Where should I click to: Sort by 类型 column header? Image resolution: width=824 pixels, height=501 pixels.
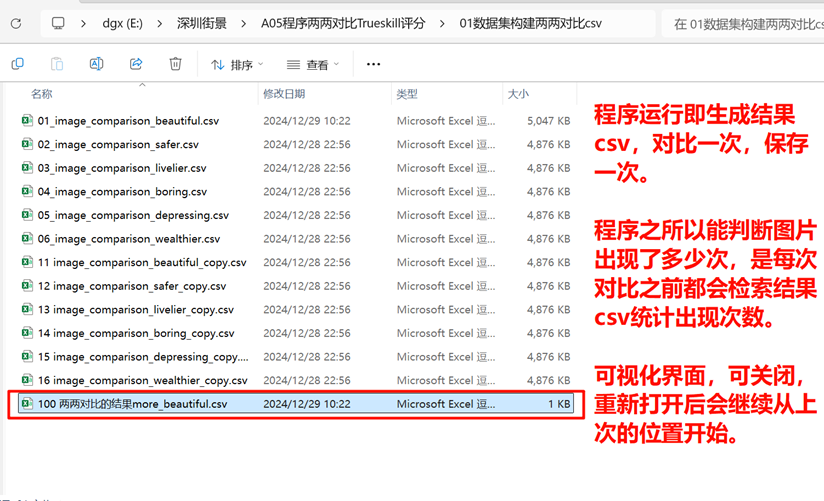(407, 94)
